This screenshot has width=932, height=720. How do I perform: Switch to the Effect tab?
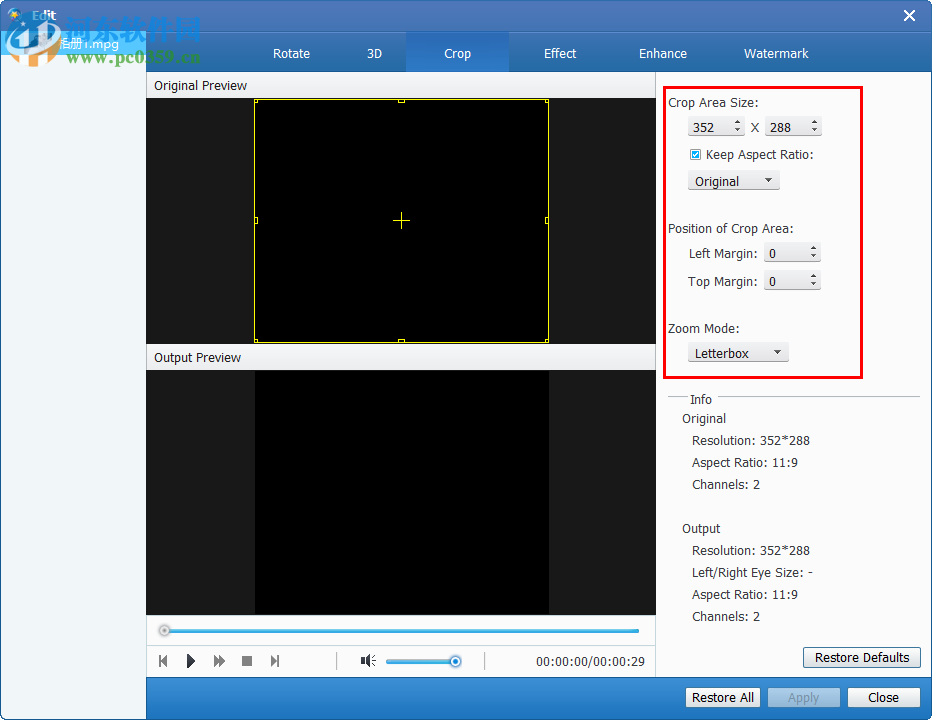560,53
